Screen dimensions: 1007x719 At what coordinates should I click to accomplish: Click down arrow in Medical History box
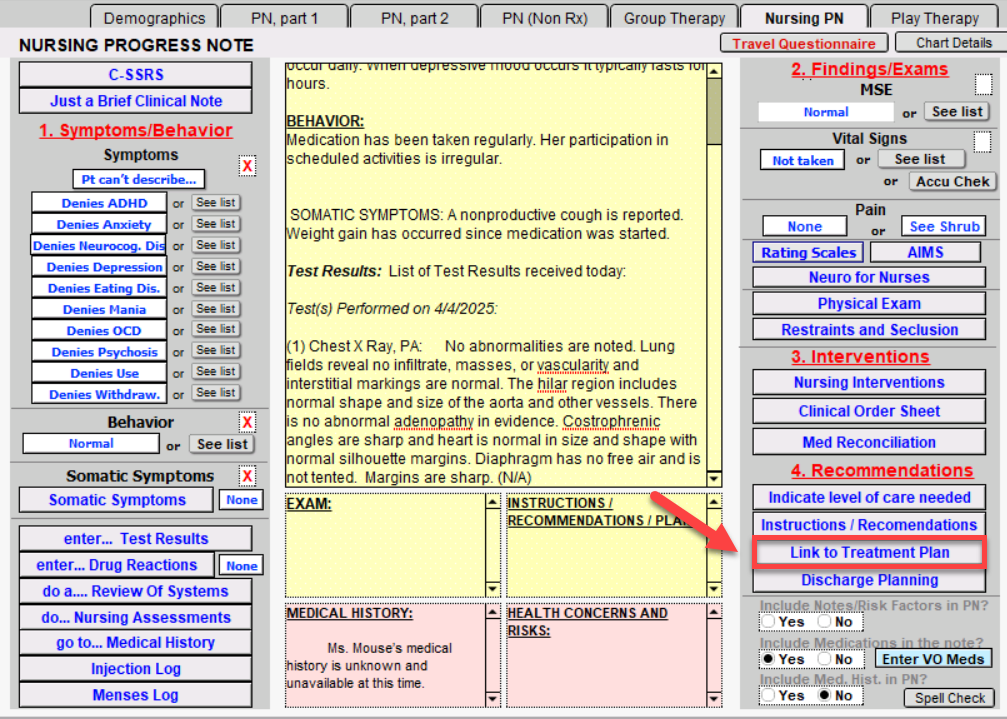(492, 698)
